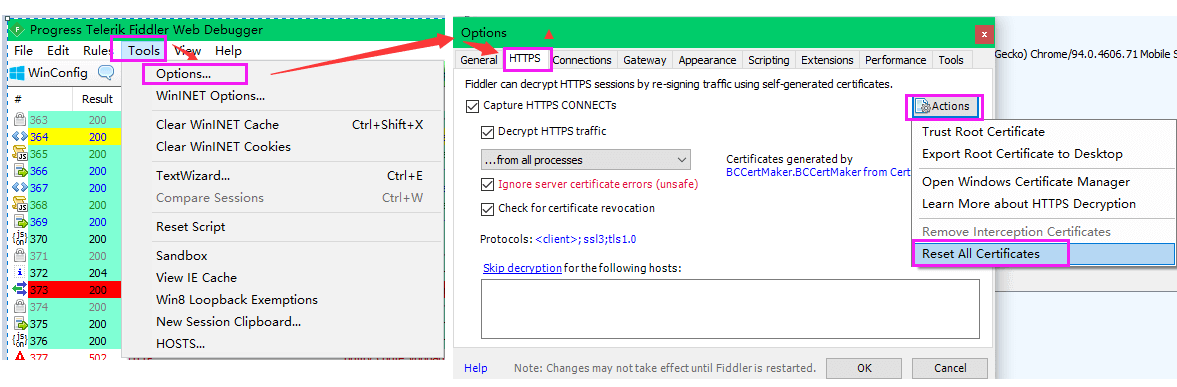1177x387 pixels.
Task: Open Windows Certificate Manager
Action: click(x=1025, y=182)
